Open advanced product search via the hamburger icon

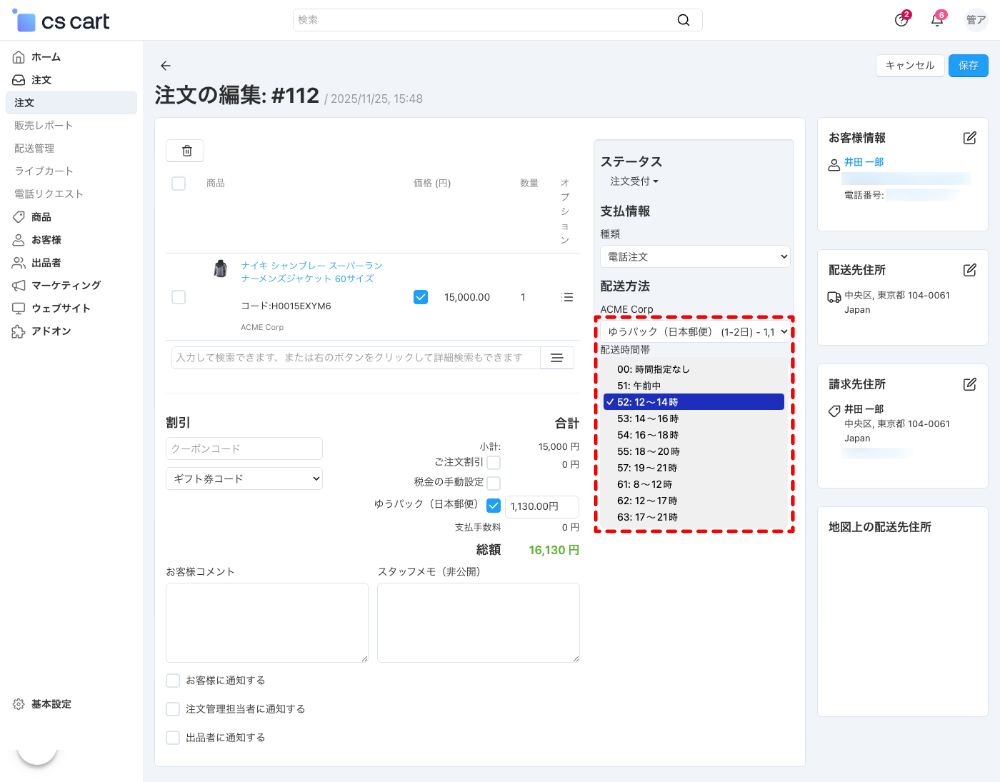coord(557,357)
